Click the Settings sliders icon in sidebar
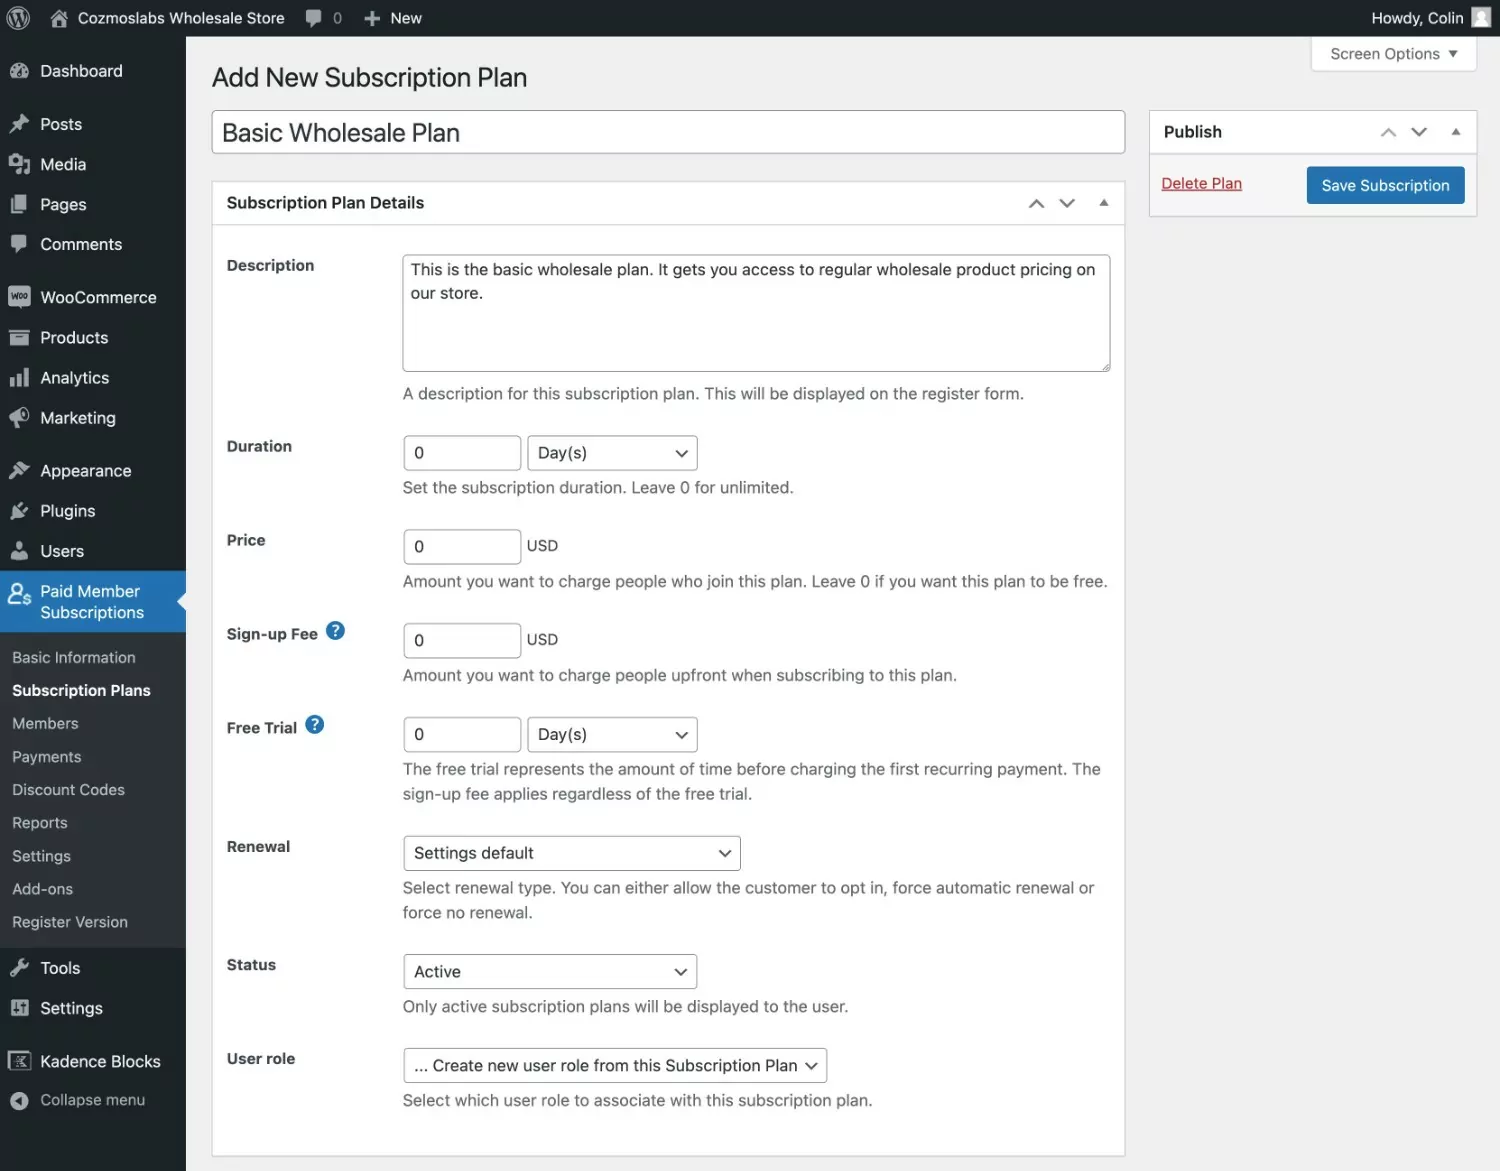1500x1171 pixels. (19, 1008)
